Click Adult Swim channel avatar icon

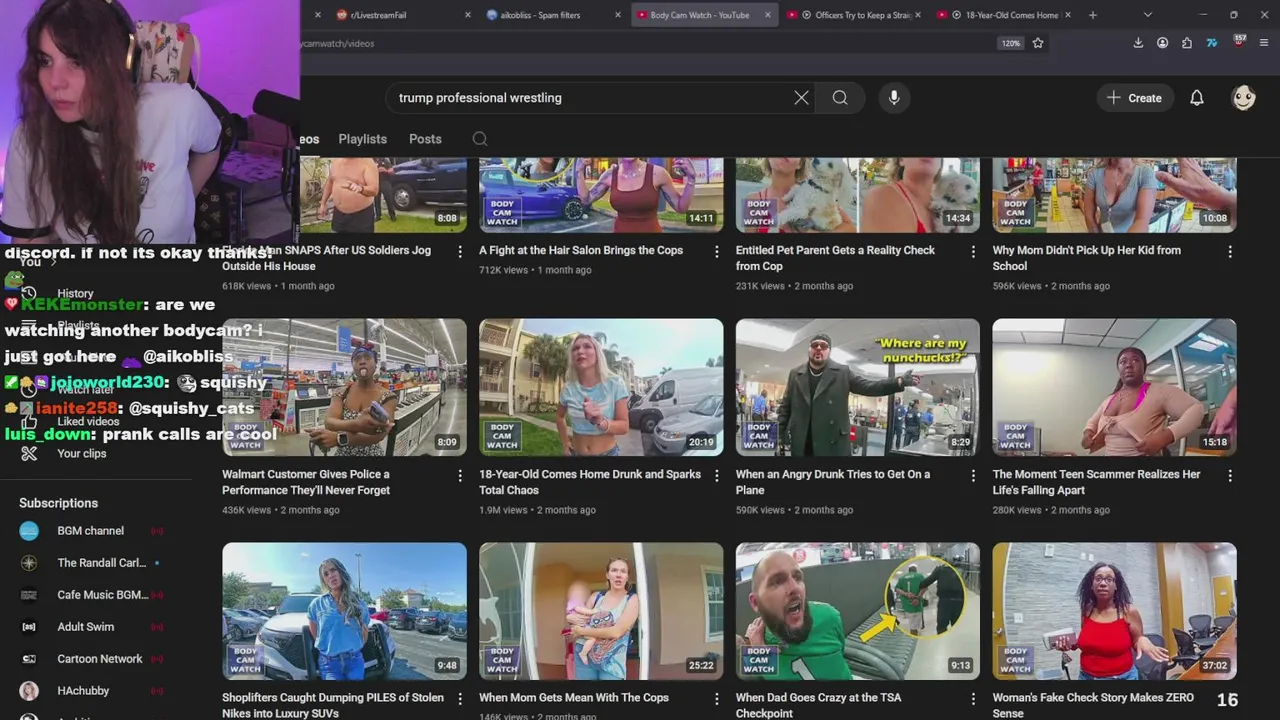pyautogui.click(x=29, y=627)
